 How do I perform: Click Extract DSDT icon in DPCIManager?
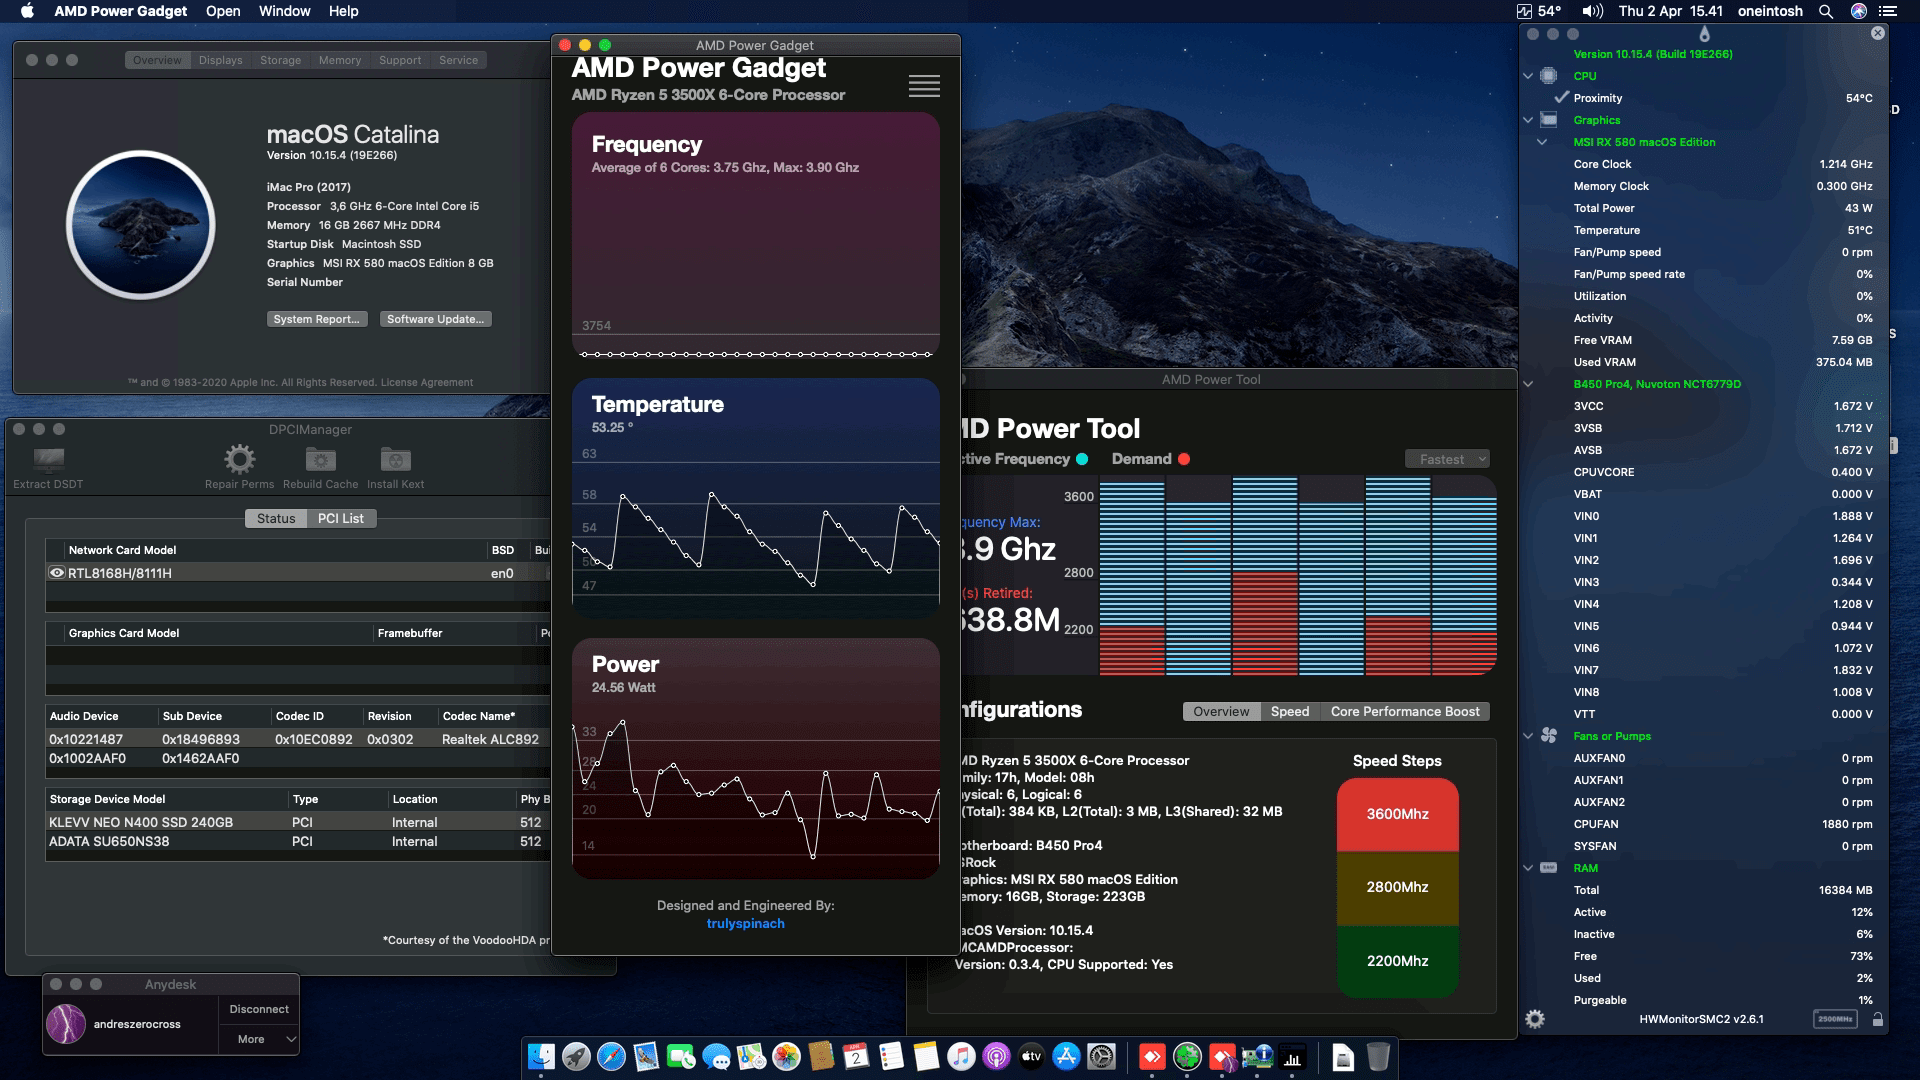[48, 460]
